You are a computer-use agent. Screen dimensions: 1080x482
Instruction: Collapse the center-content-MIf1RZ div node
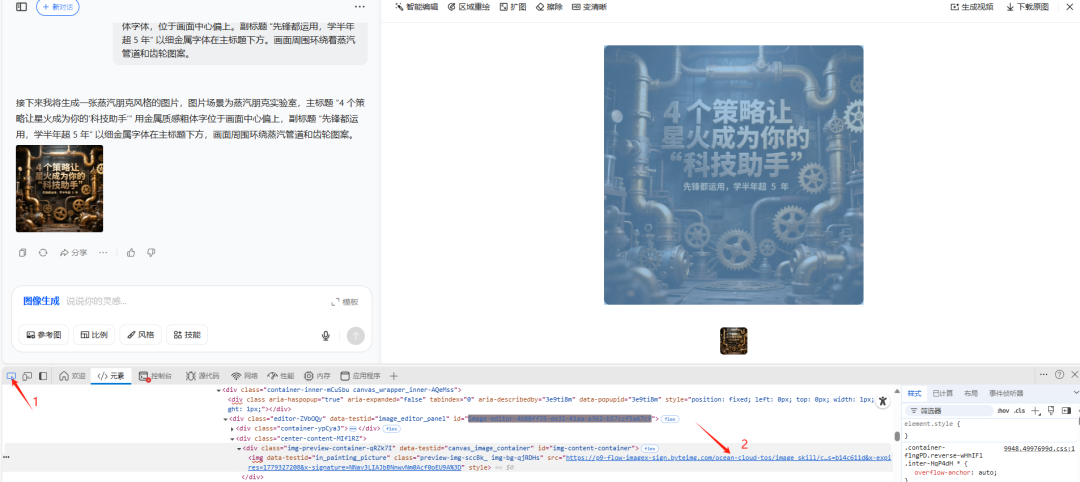click(x=232, y=438)
